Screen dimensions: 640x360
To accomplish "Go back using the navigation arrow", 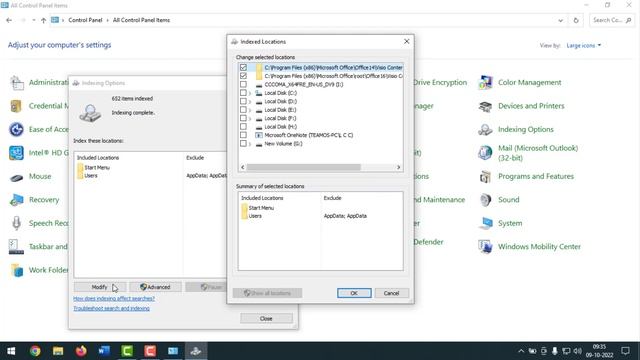I will click(9, 20).
